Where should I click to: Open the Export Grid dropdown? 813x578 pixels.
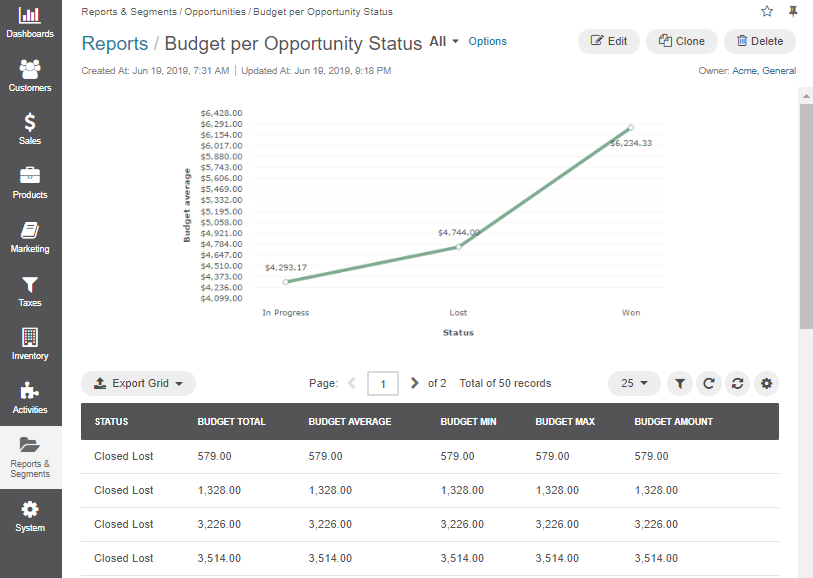pos(138,384)
